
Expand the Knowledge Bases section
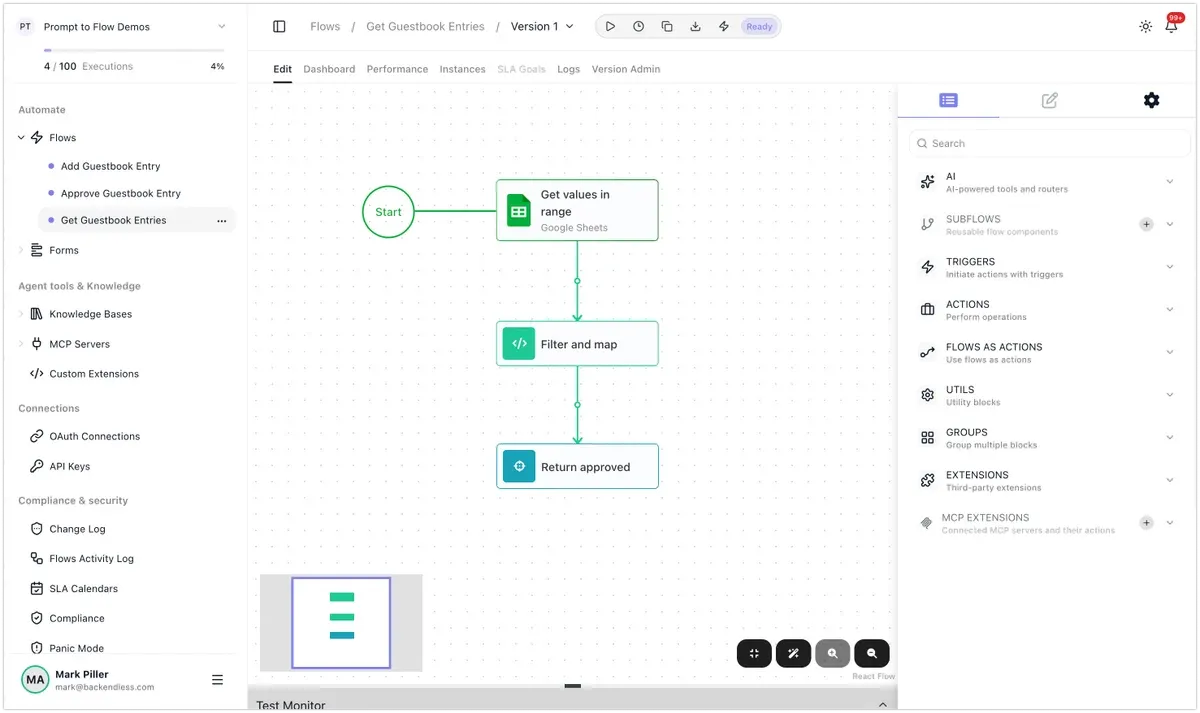coord(21,314)
